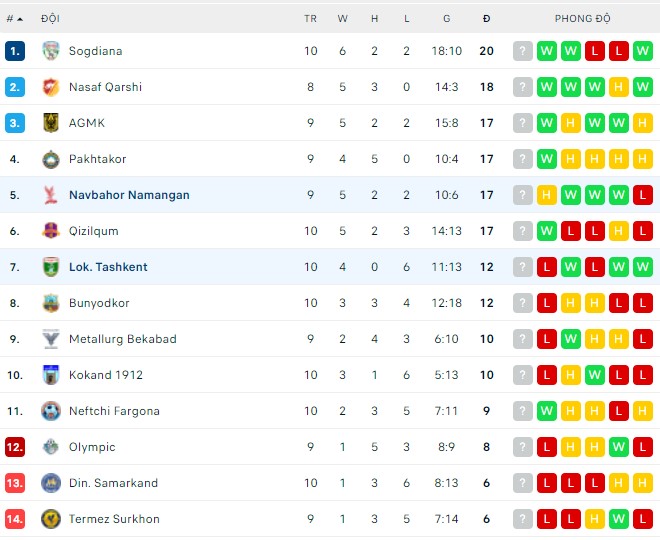The width and height of the screenshot is (660, 540).
Task: Open the Kokand 1912 team link
Action: [x=105, y=375]
